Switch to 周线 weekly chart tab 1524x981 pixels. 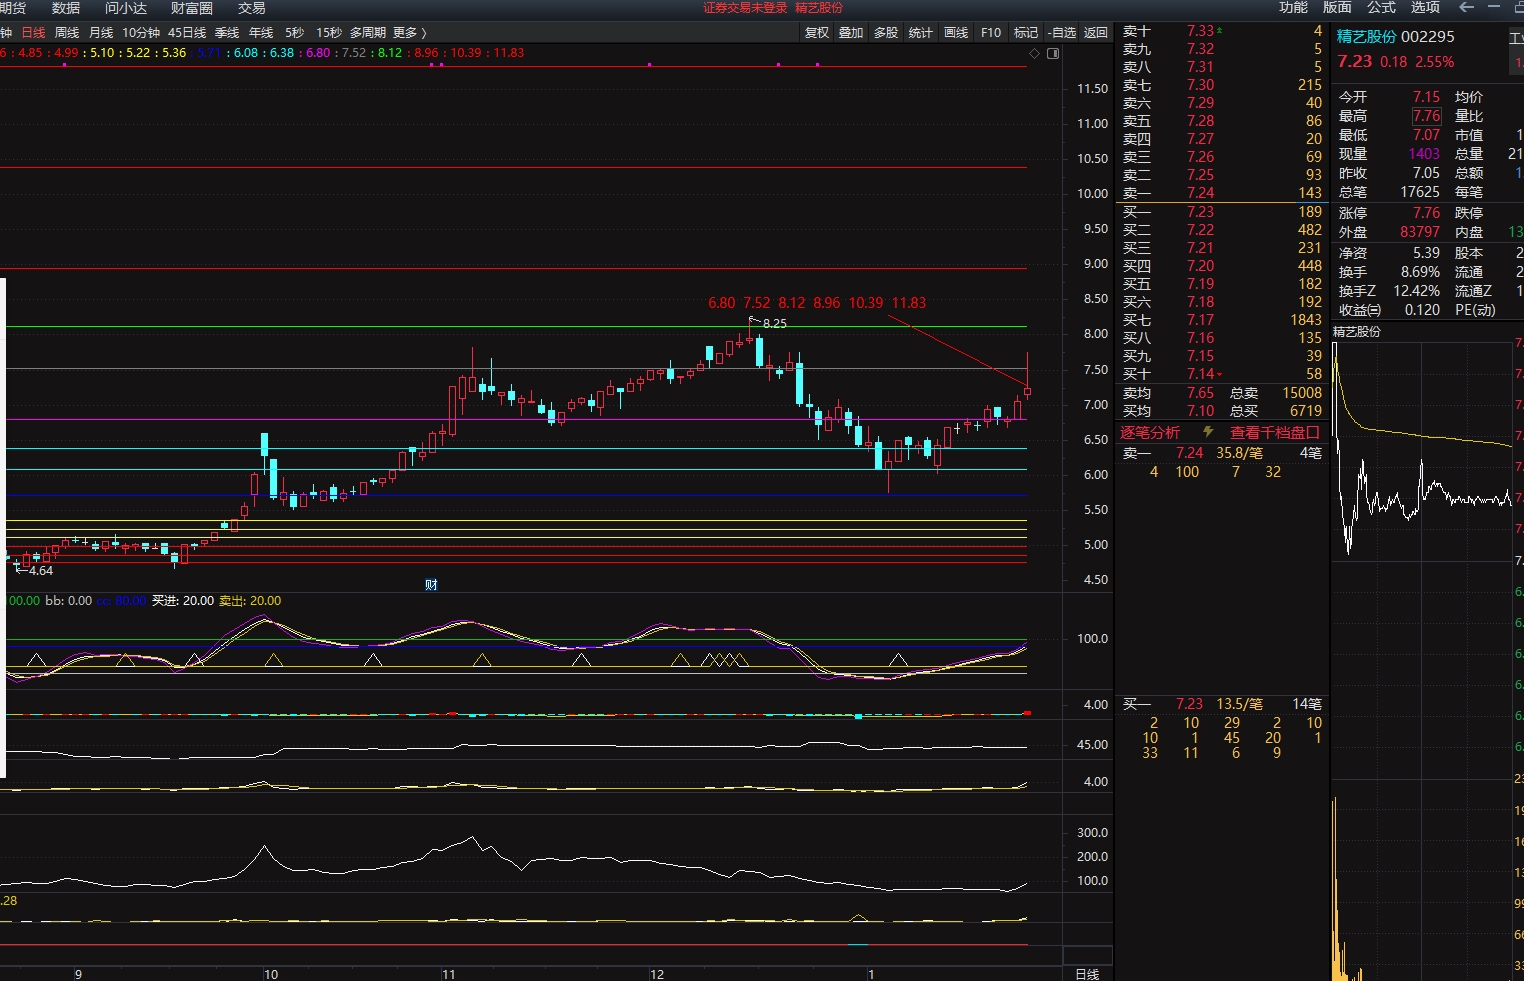(x=67, y=33)
